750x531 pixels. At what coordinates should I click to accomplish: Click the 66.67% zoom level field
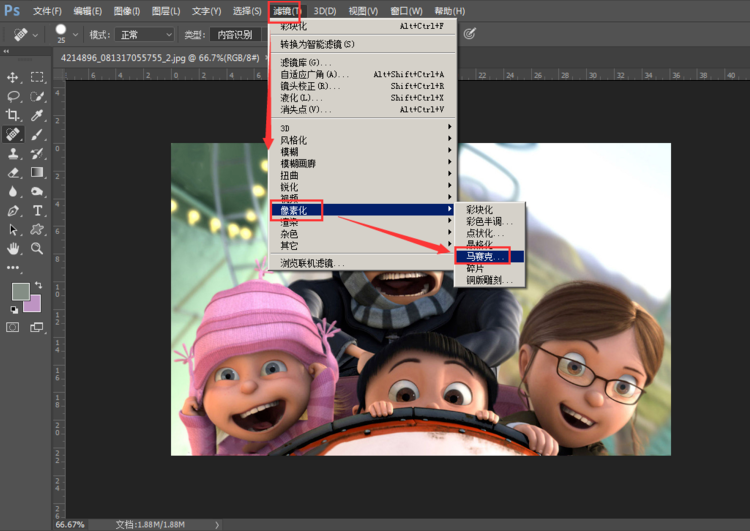[x=70, y=525]
